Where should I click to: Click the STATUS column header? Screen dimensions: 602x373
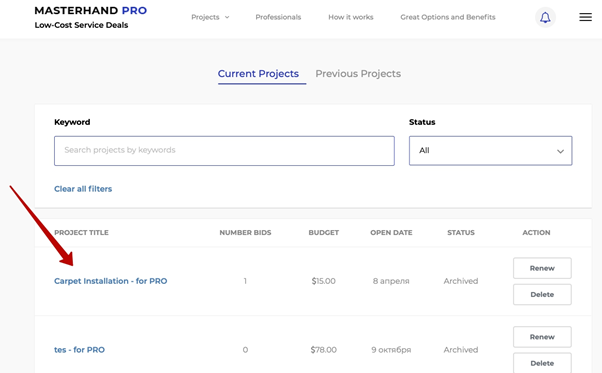point(461,233)
